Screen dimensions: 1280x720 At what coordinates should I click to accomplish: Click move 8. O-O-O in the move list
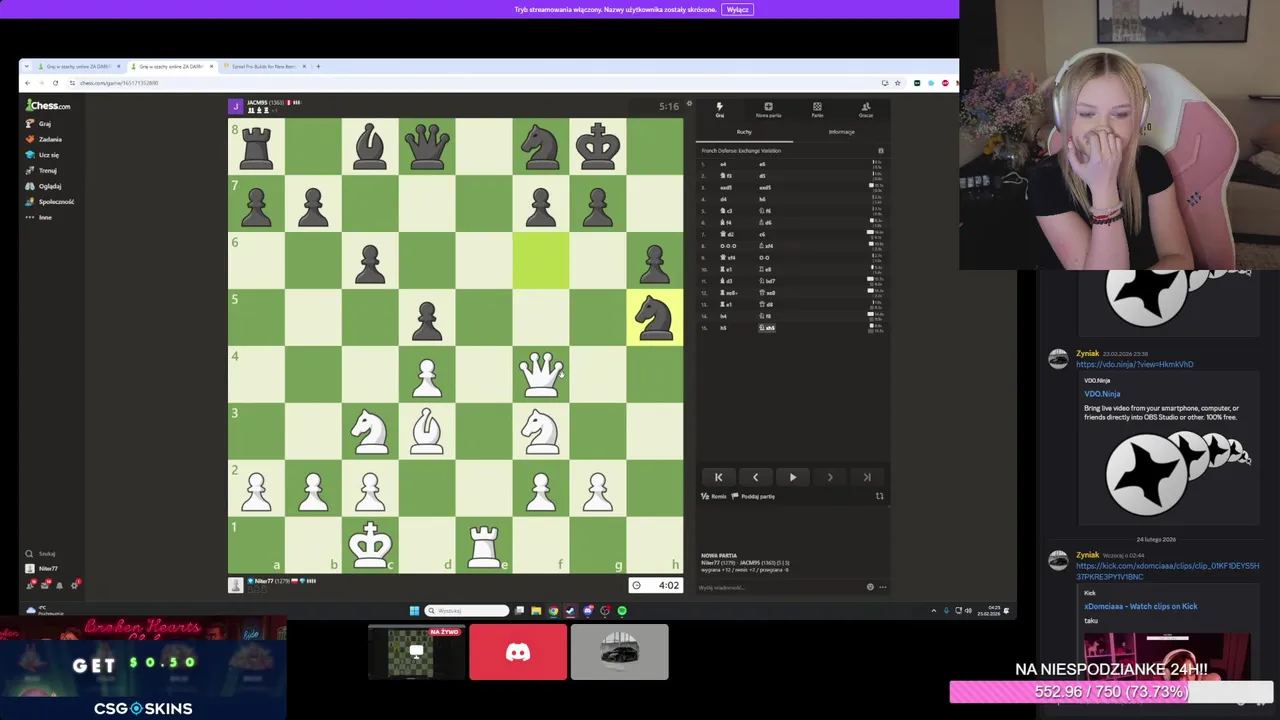[728, 246]
